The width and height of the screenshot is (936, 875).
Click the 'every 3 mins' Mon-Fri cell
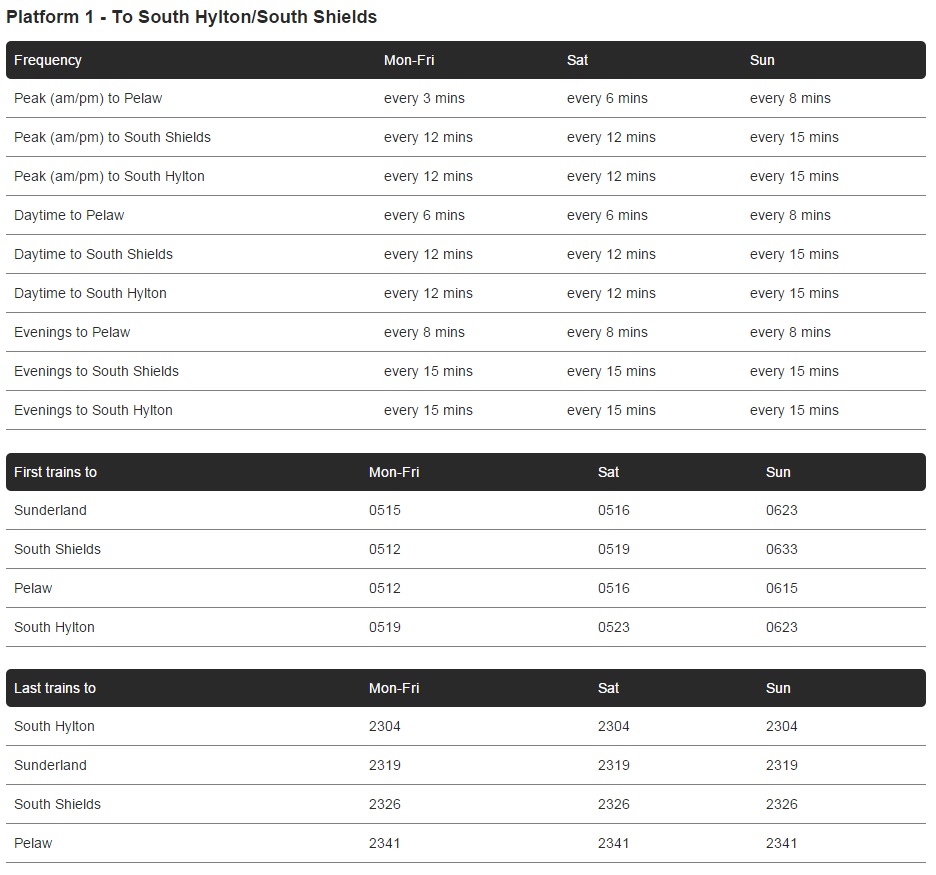[x=424, y=98]
